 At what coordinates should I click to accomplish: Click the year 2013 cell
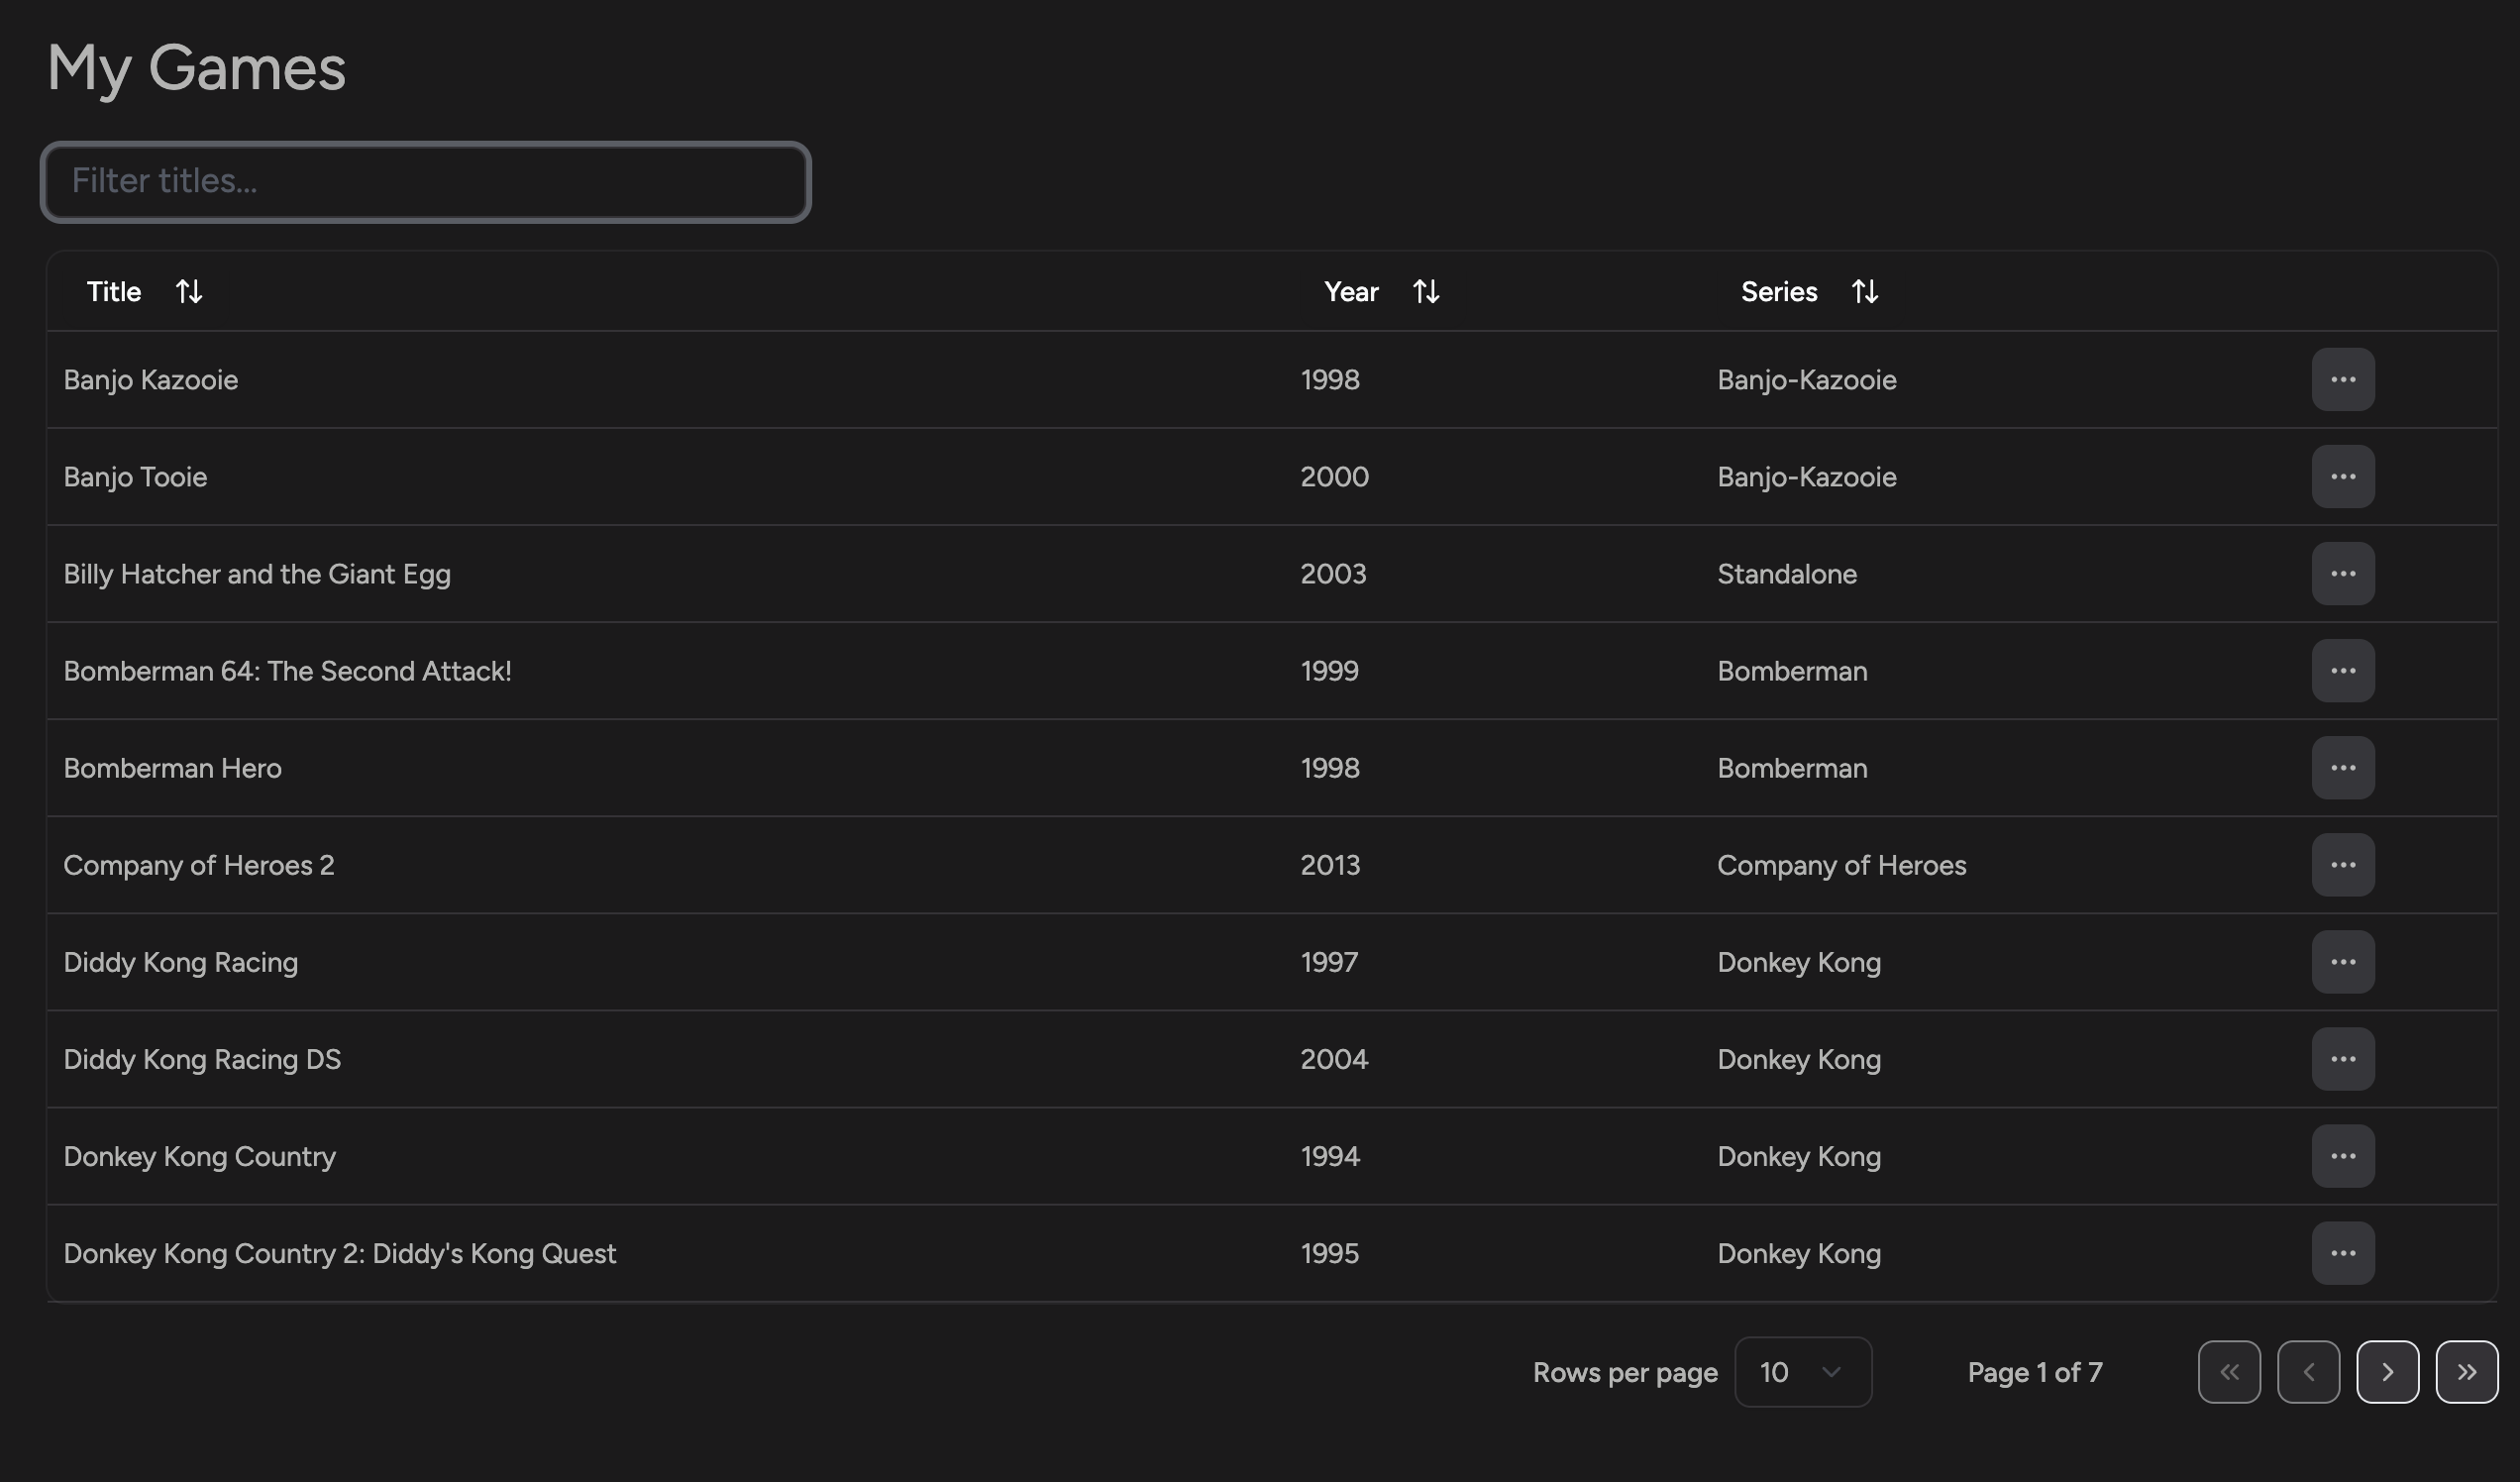point(1330,864)
